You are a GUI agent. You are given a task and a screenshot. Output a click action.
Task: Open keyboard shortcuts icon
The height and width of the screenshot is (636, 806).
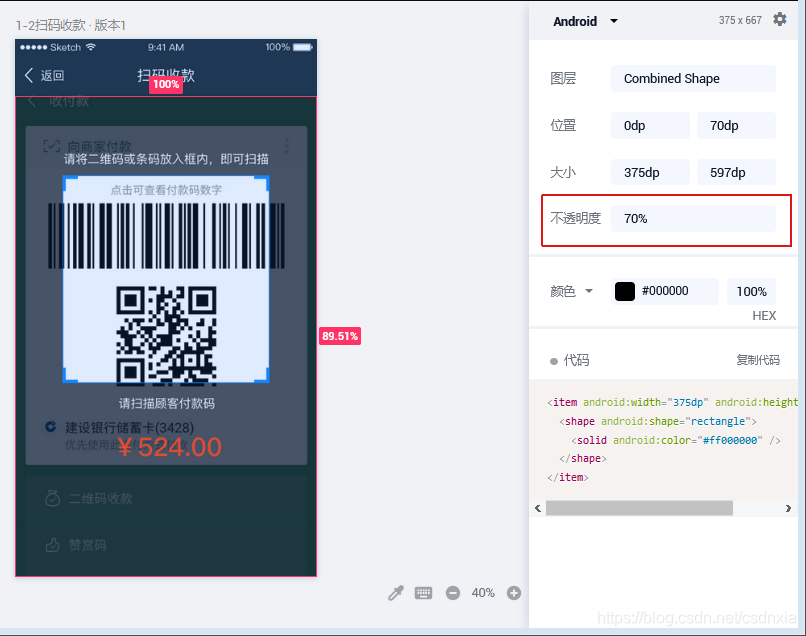click(424, 593)
